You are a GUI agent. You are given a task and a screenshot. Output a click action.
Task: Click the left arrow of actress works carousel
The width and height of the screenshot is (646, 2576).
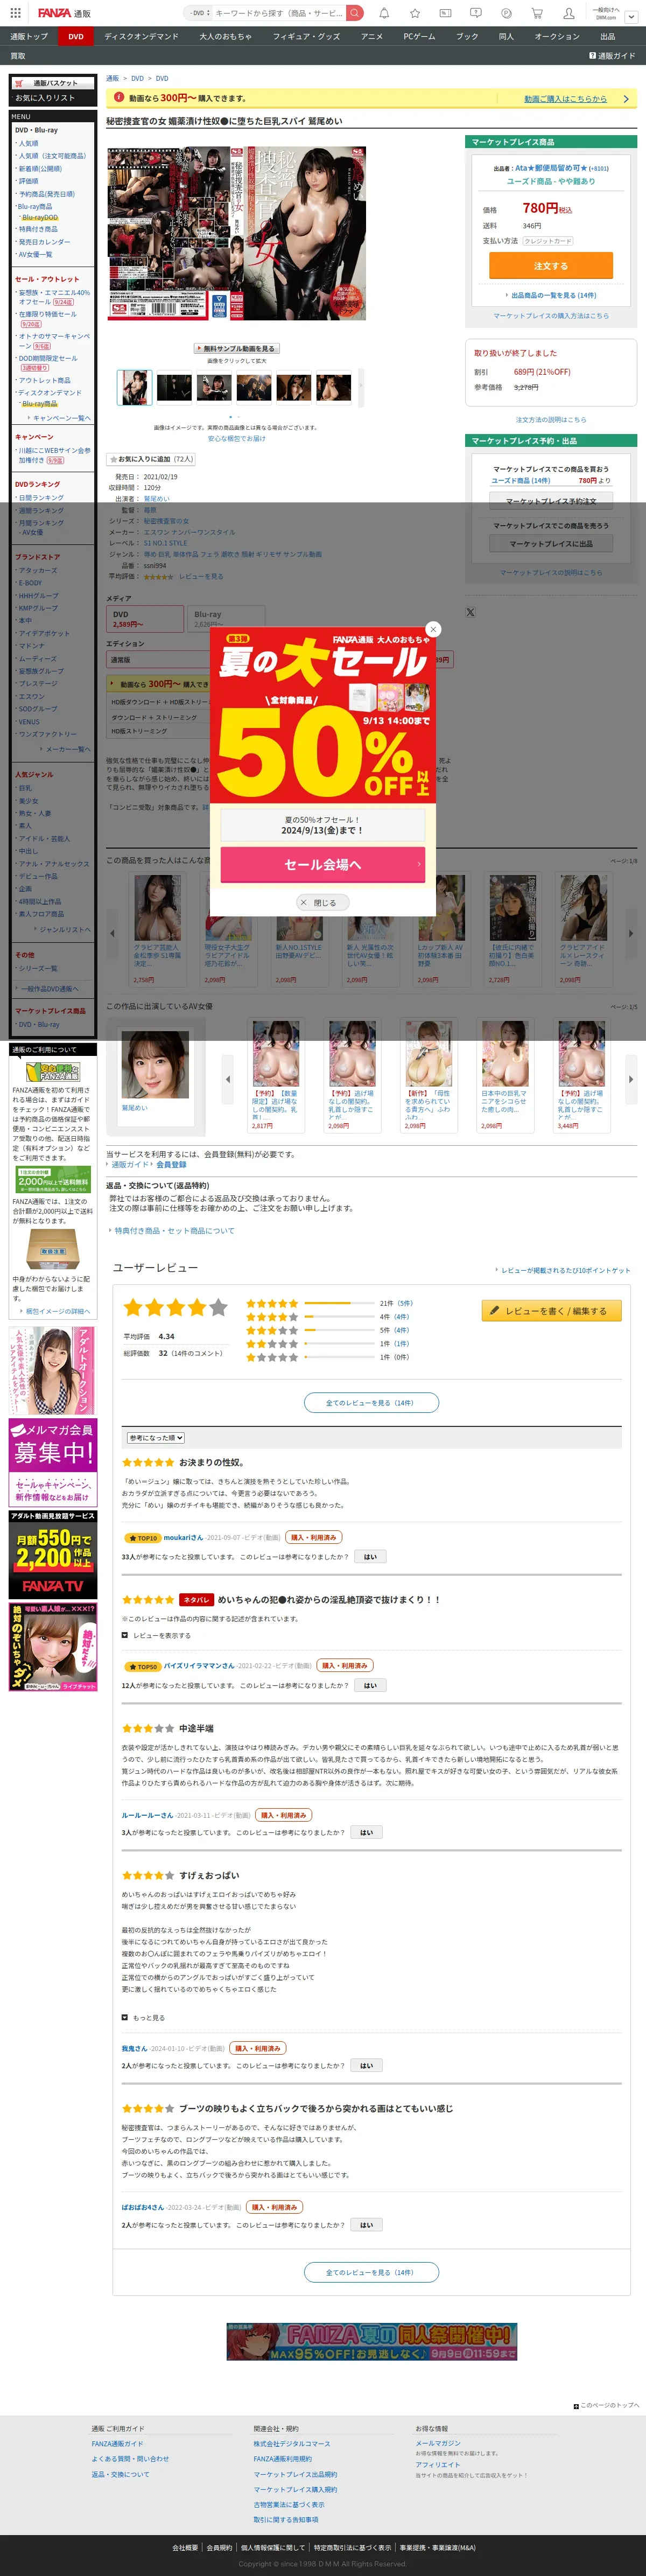pos(228,1079)
